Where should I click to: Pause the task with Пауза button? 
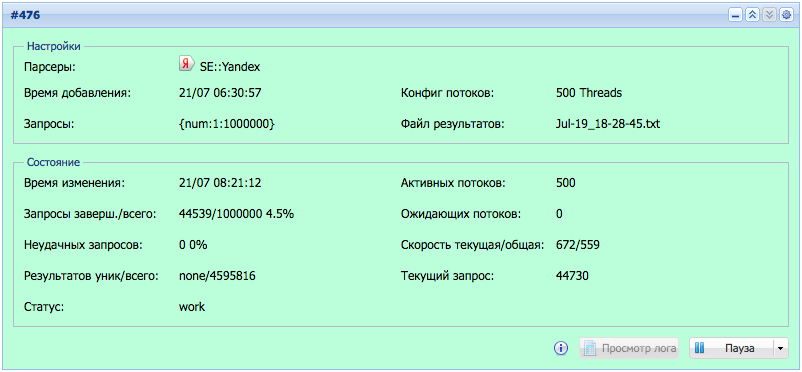[732, 348]
